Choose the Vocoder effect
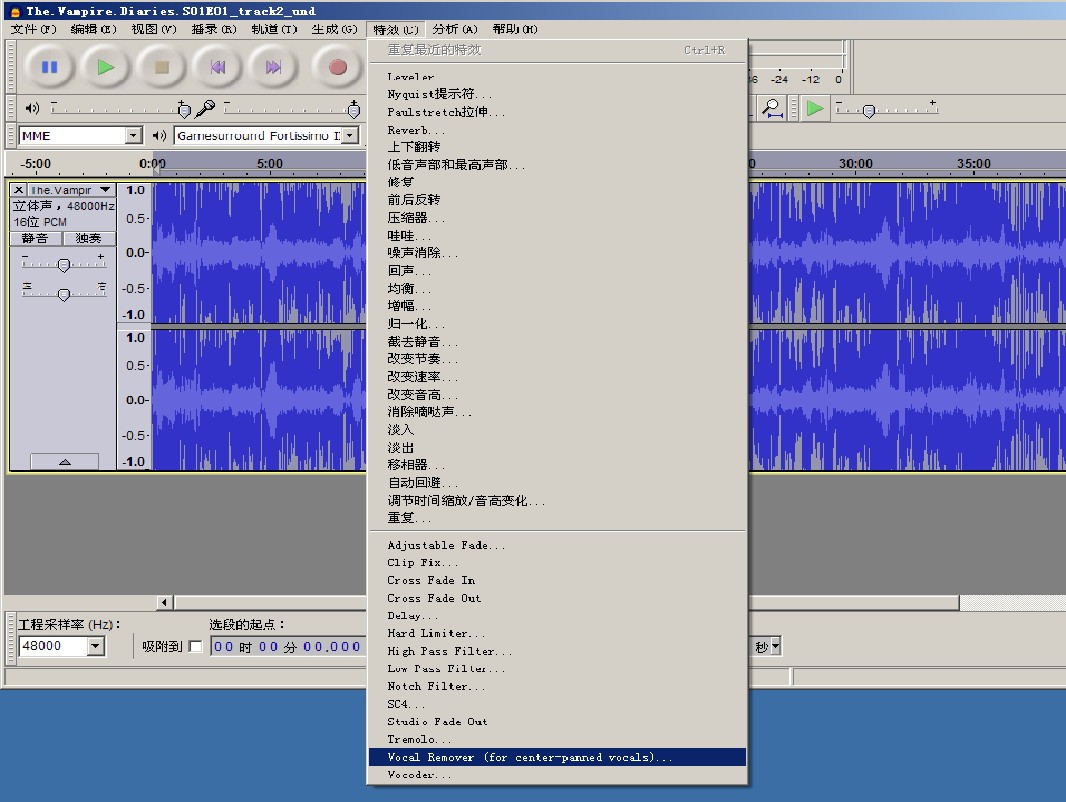Viewport: 1066px width, 802px height. coord(557,775)
